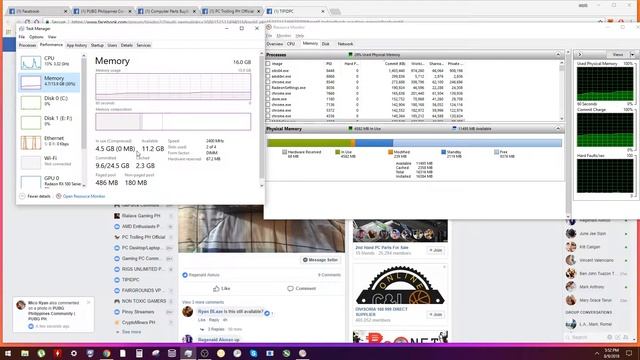Click the Memory composition bar in Task Manager

(173, 122)
